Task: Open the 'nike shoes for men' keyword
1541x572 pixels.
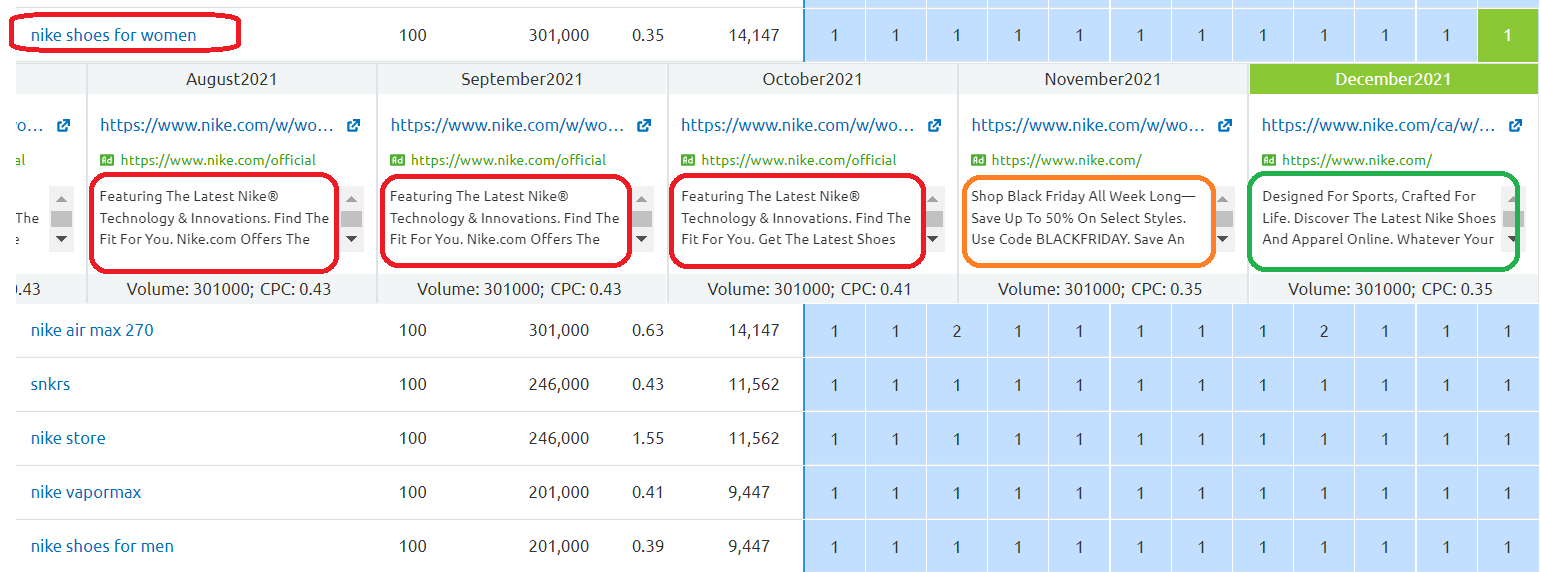Action: 102,546
